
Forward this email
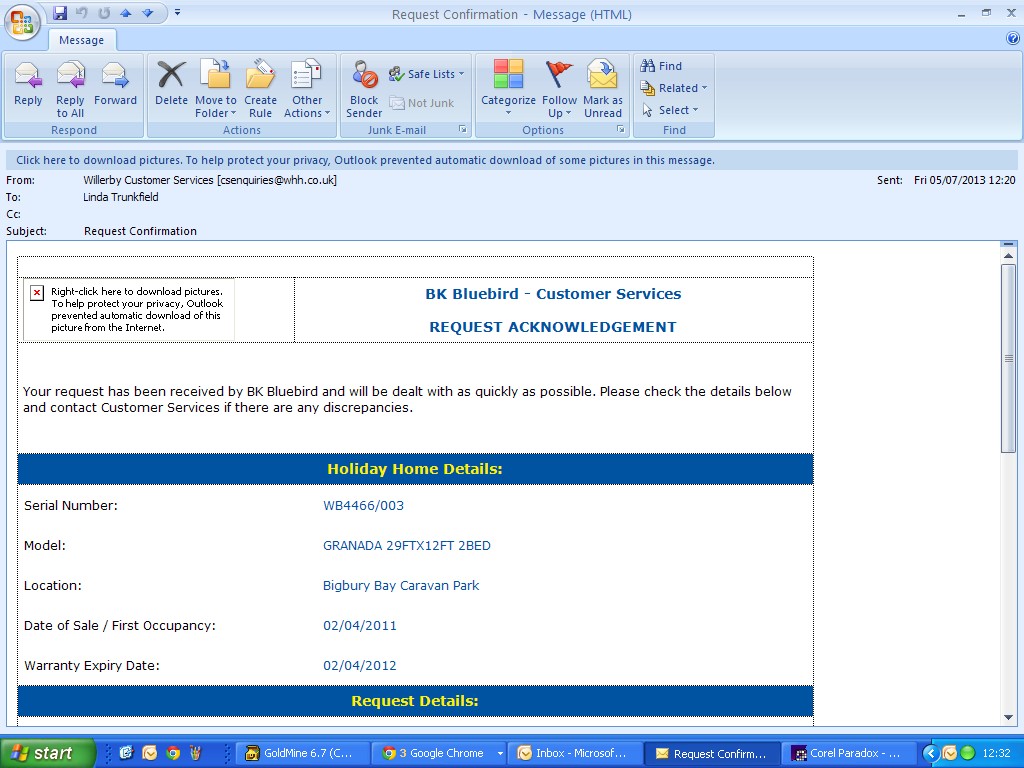(x=116, y=84)
